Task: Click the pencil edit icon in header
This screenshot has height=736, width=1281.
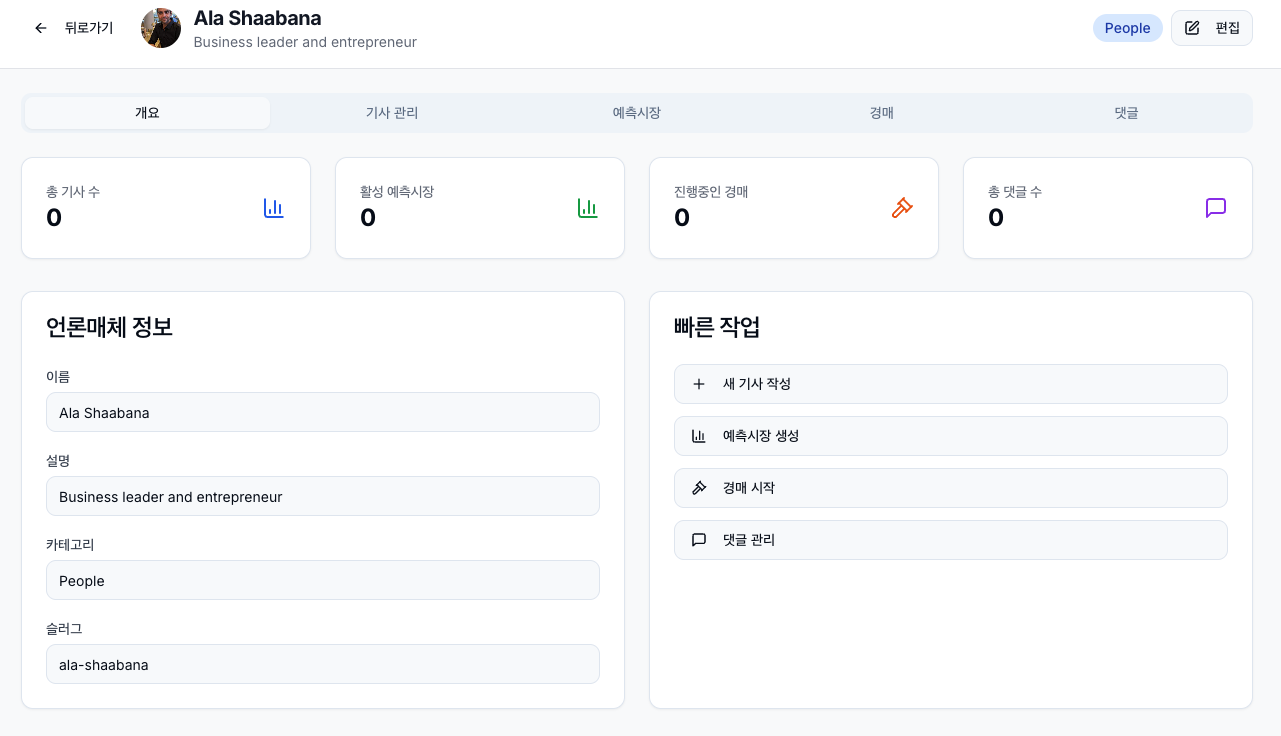Action: click(1192, 28)
